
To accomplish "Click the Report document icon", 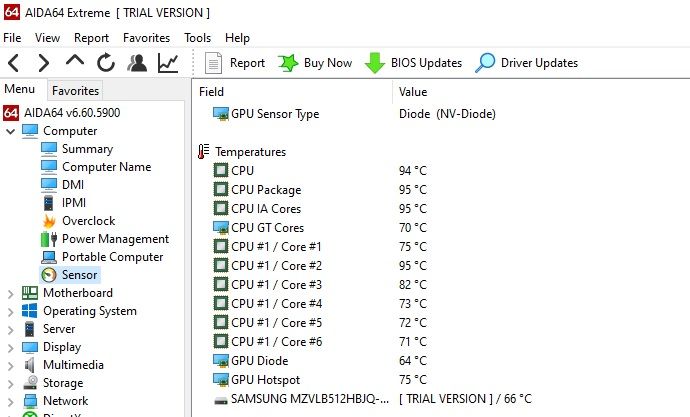I will 213,63.
